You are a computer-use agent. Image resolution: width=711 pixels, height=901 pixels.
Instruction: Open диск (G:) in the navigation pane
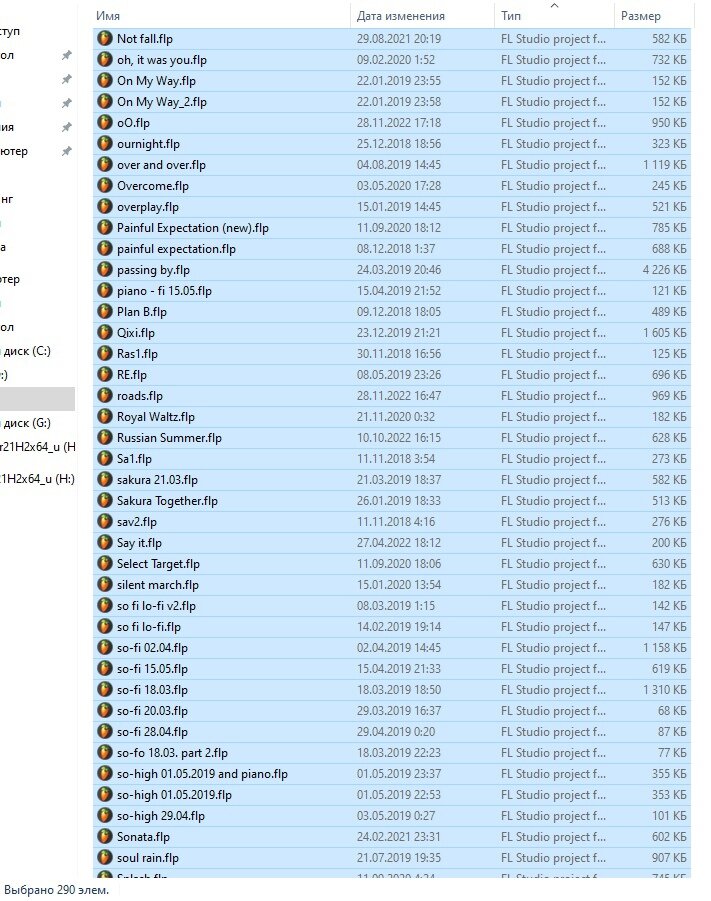coord(26,423)
